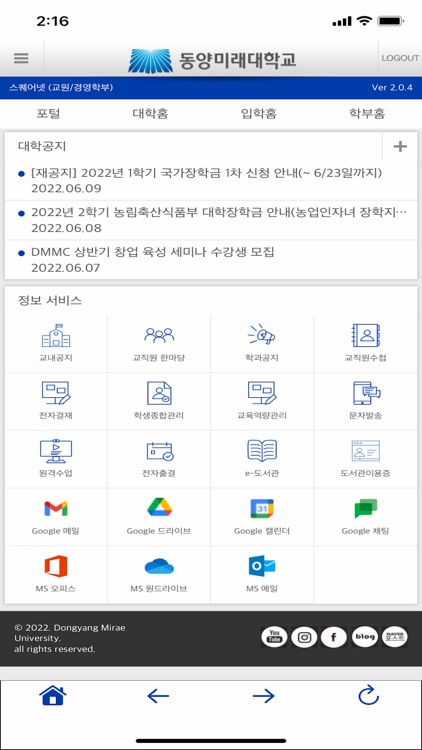
Task: Navigate forward with the right arrow
Action: [x=264, y=696]
